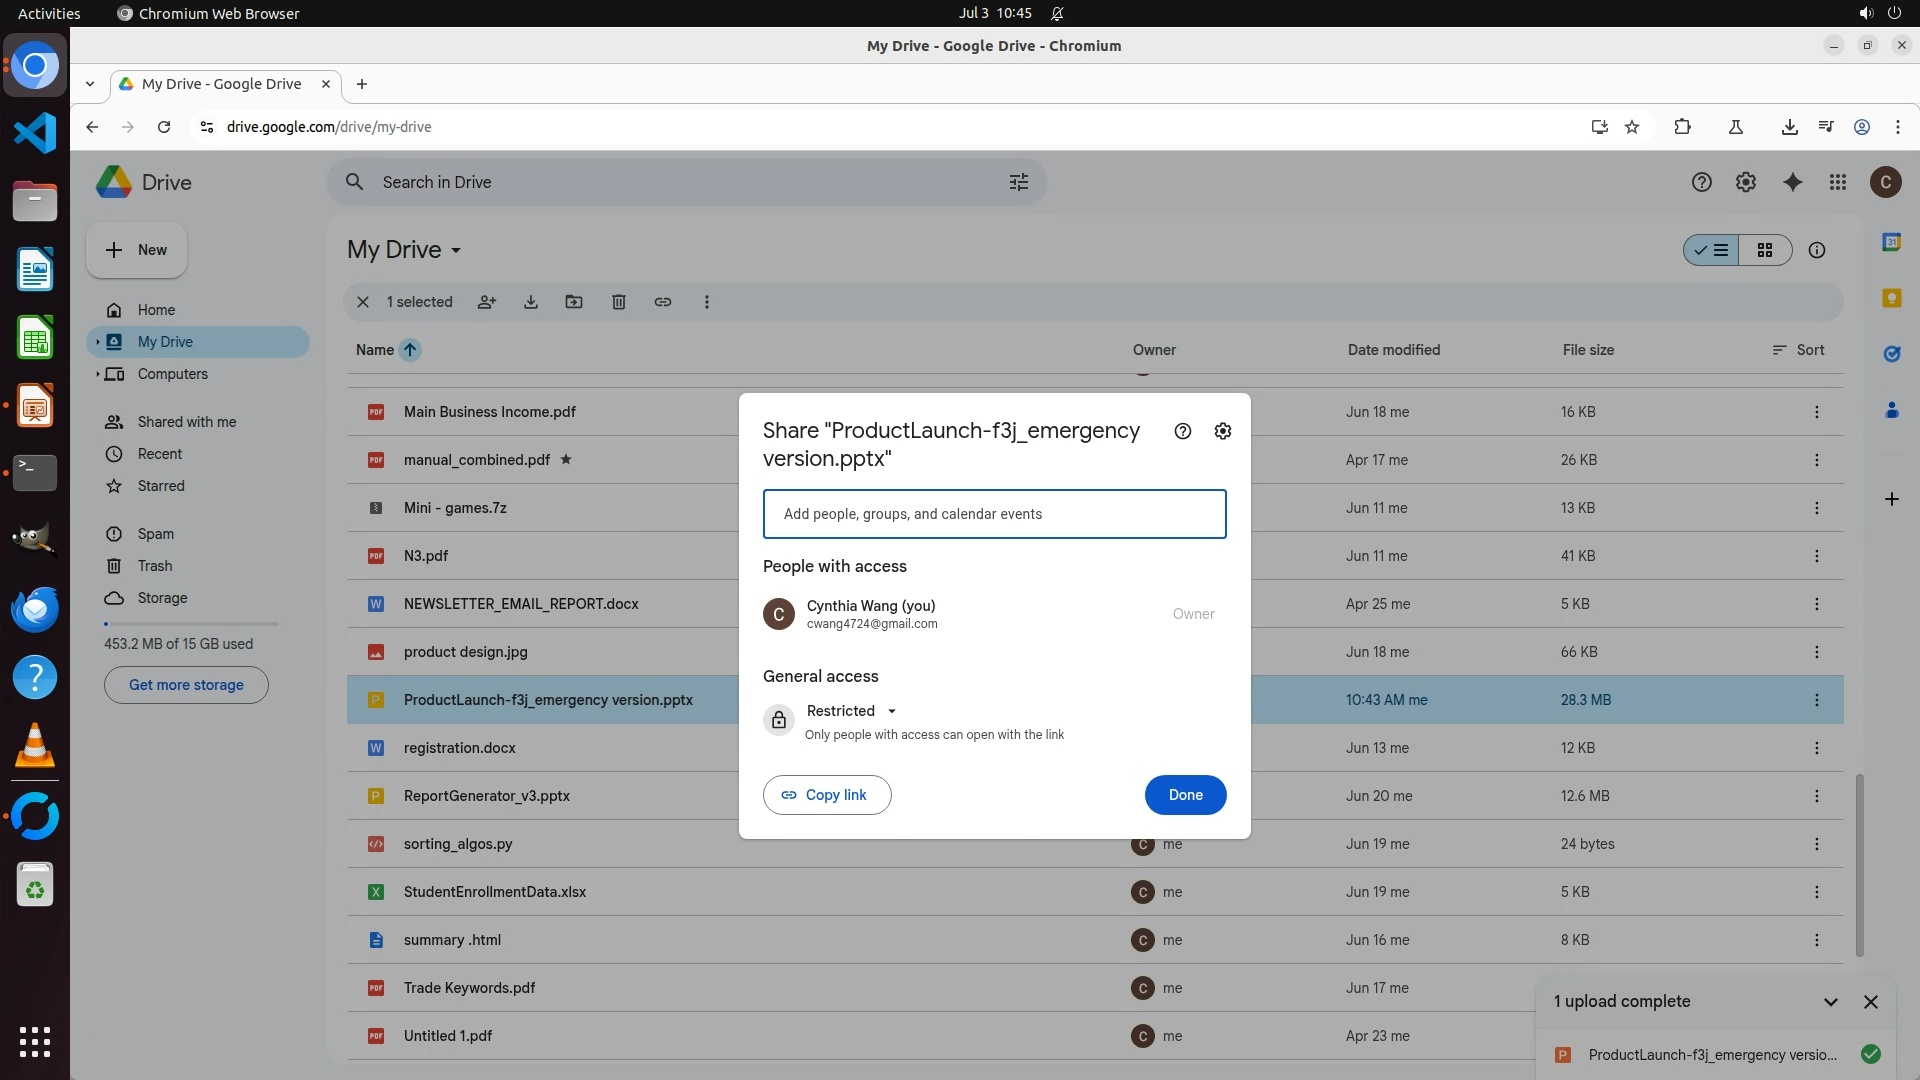Open search filter options icon
1920x1080 pixels.
tap(1018, 182)
